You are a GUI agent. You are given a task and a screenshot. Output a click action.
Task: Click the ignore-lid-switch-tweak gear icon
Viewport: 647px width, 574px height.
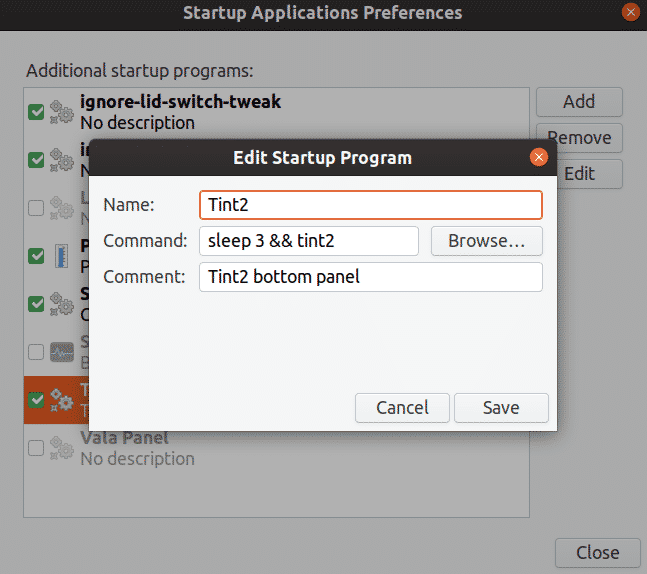click(x=62, y=111)
